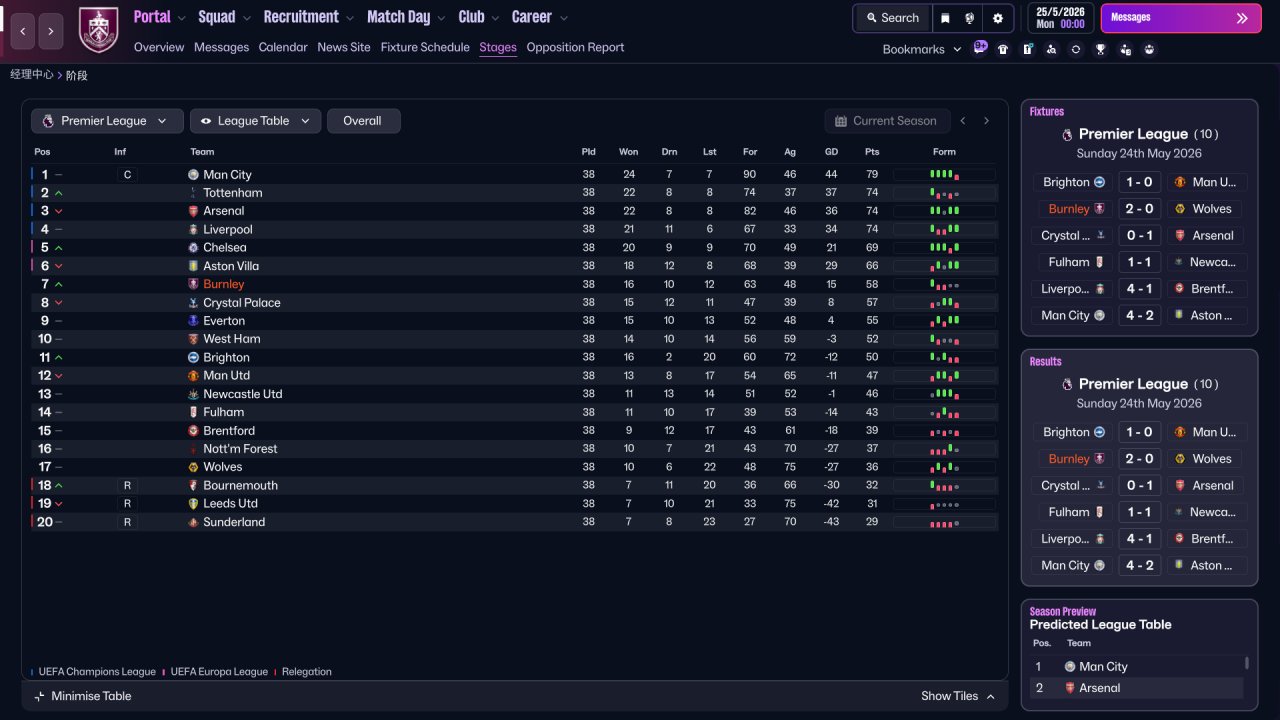The height and width of the screenshot is (720, 1280).
Task: Select Nott'm Forest team name in table
Action: click(x=240, y=449)
